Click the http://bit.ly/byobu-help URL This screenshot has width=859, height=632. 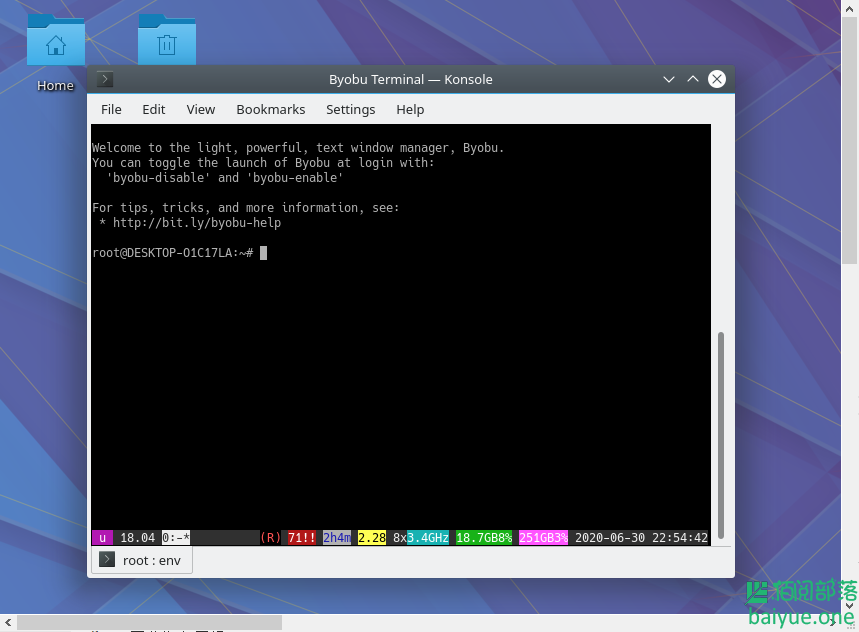coord(197,223)
